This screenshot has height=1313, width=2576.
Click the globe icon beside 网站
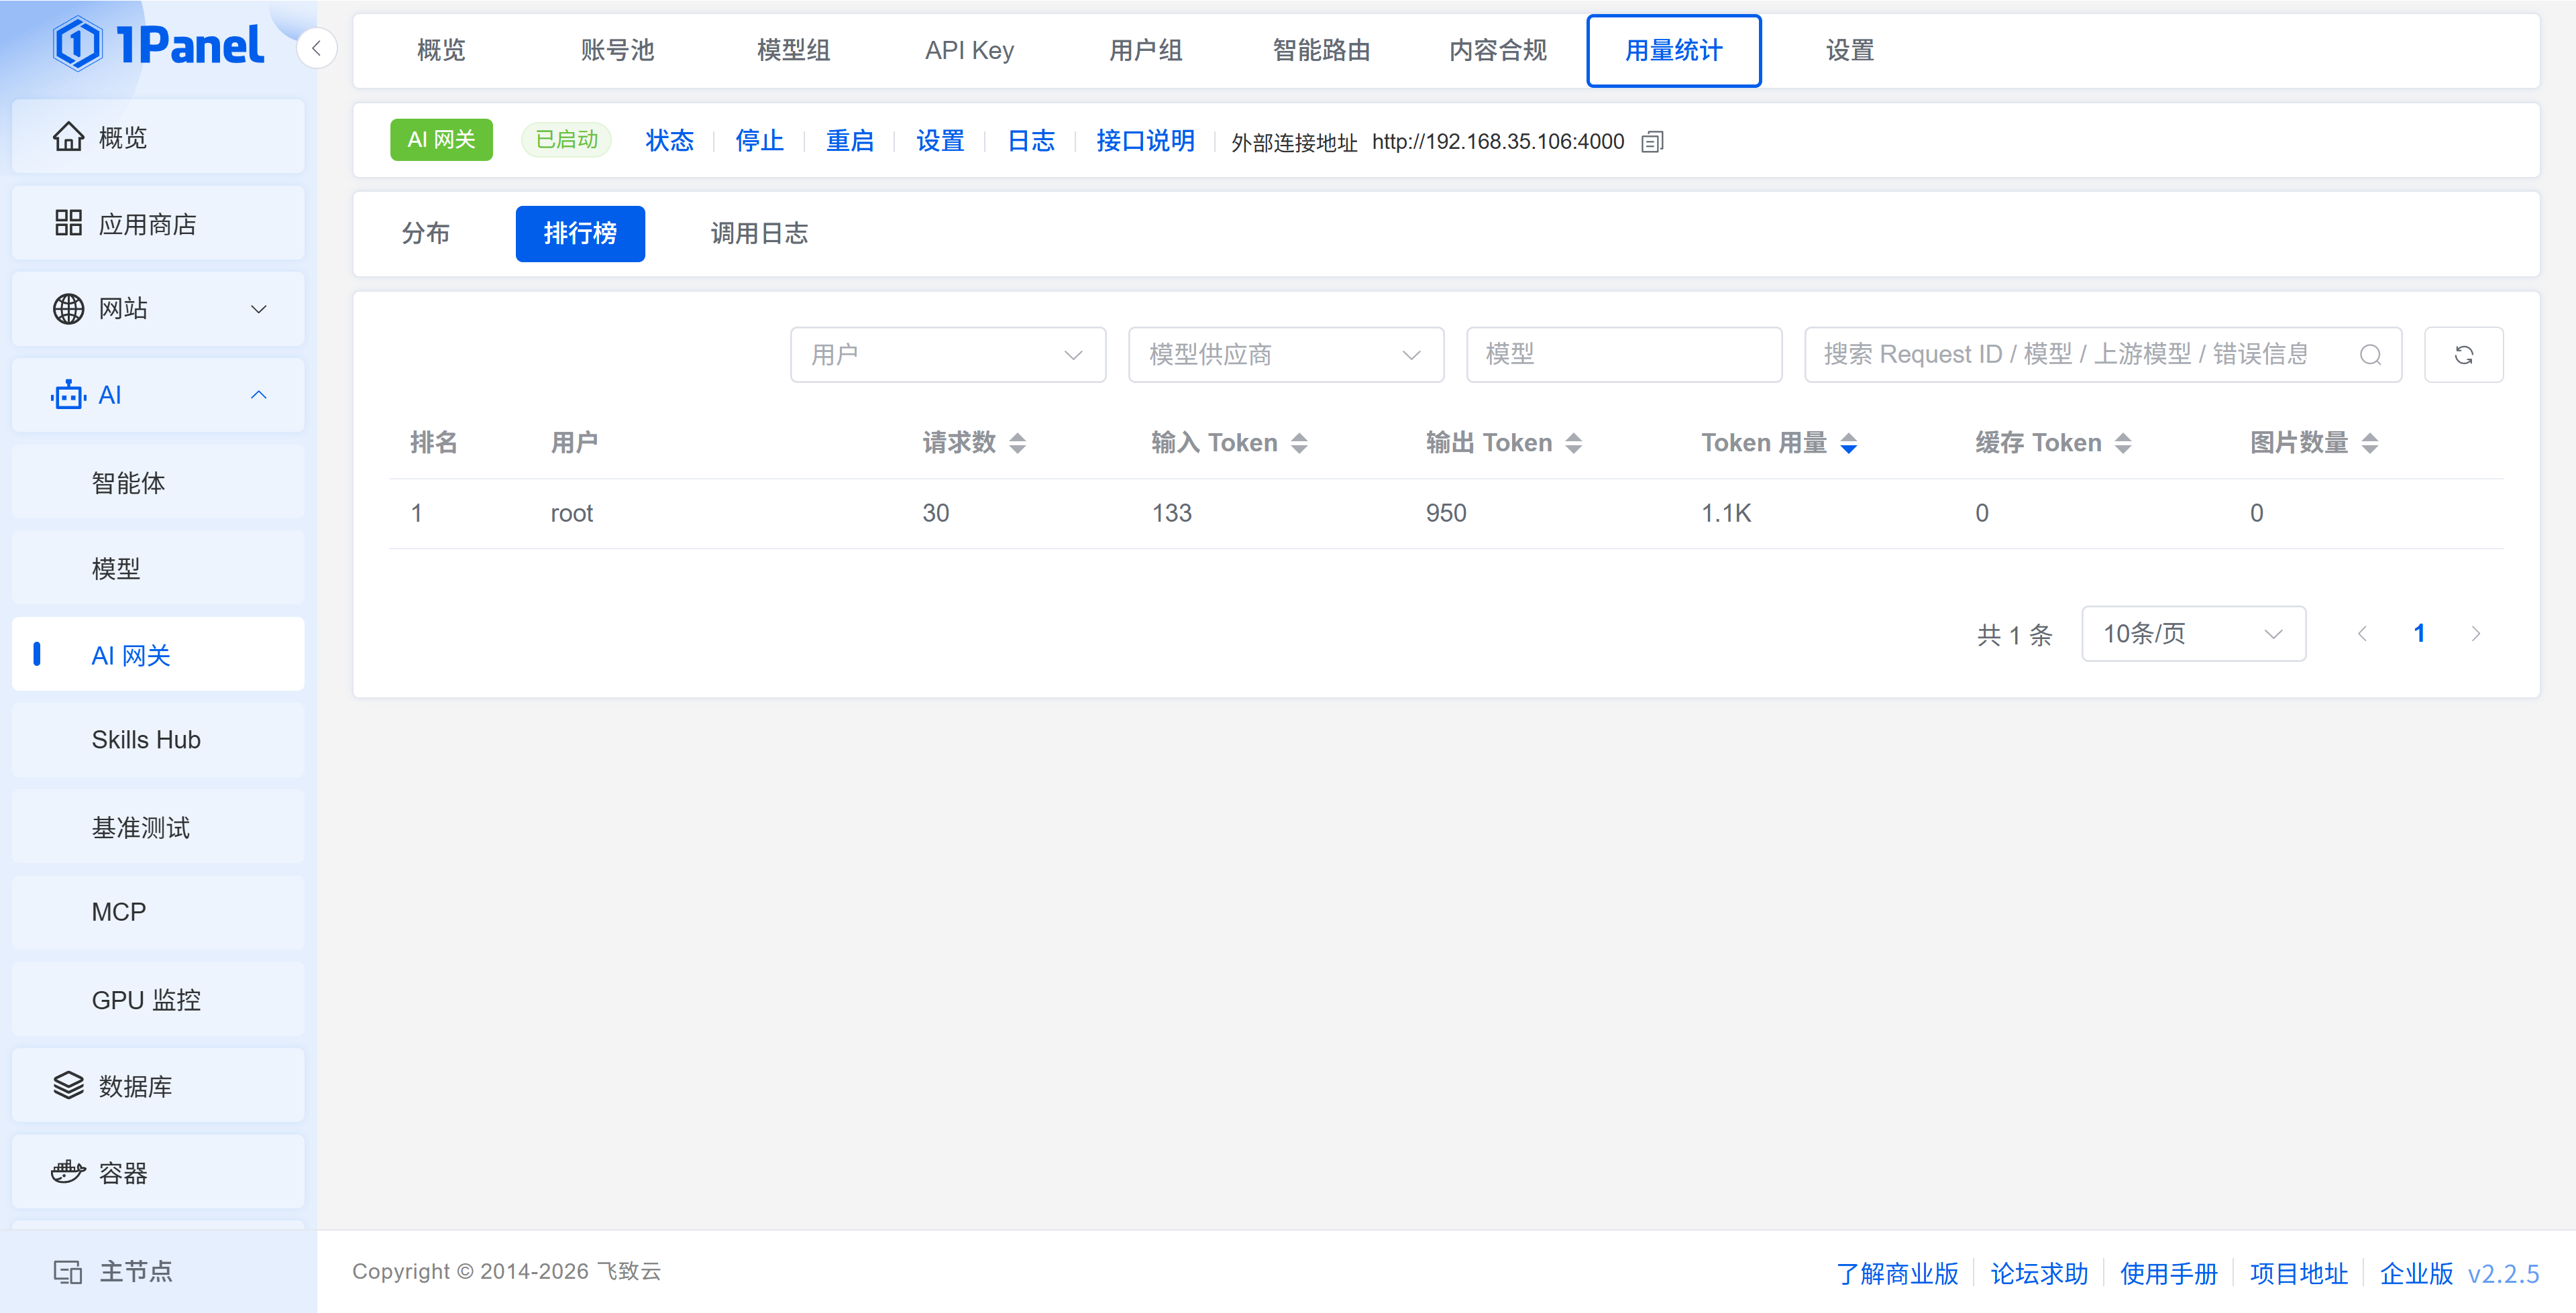pos(68,309)
